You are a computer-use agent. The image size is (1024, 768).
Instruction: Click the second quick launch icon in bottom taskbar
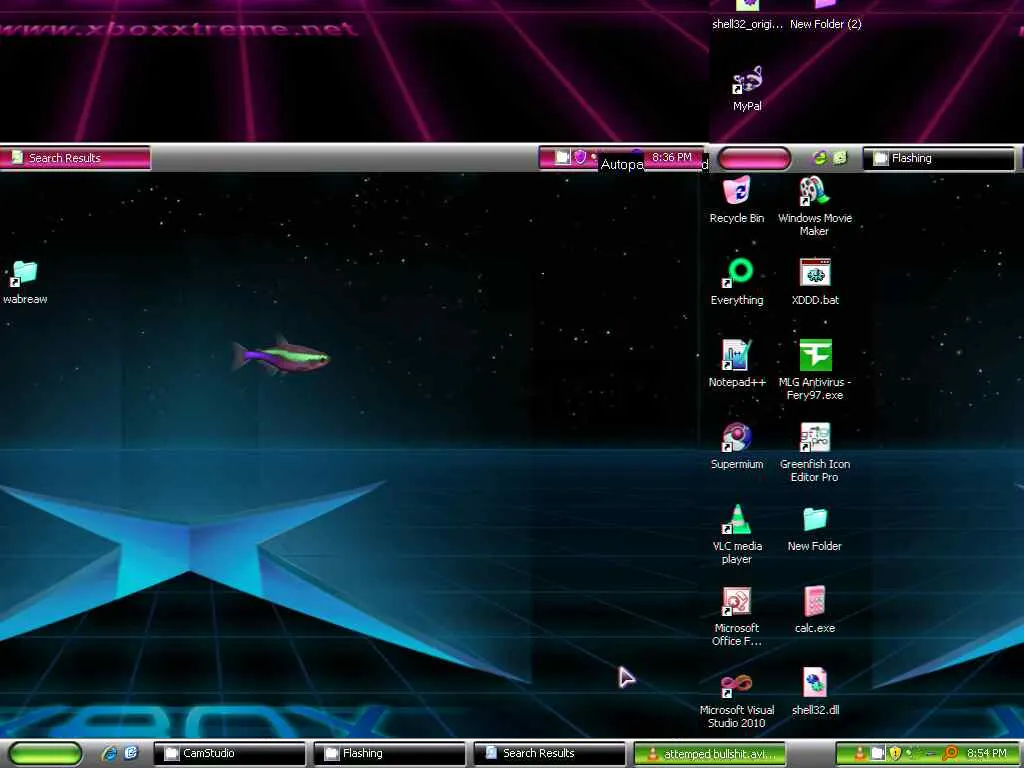point(131,753)
